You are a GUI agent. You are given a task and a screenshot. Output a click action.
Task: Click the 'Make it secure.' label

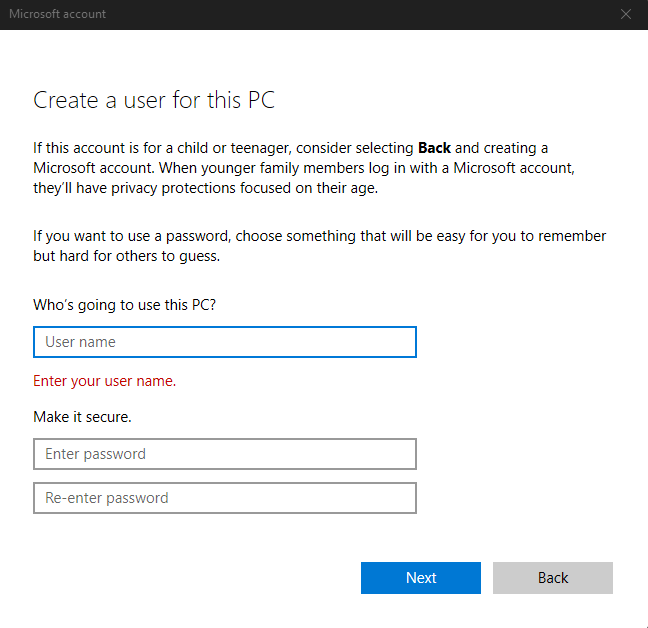click(82, 417)
